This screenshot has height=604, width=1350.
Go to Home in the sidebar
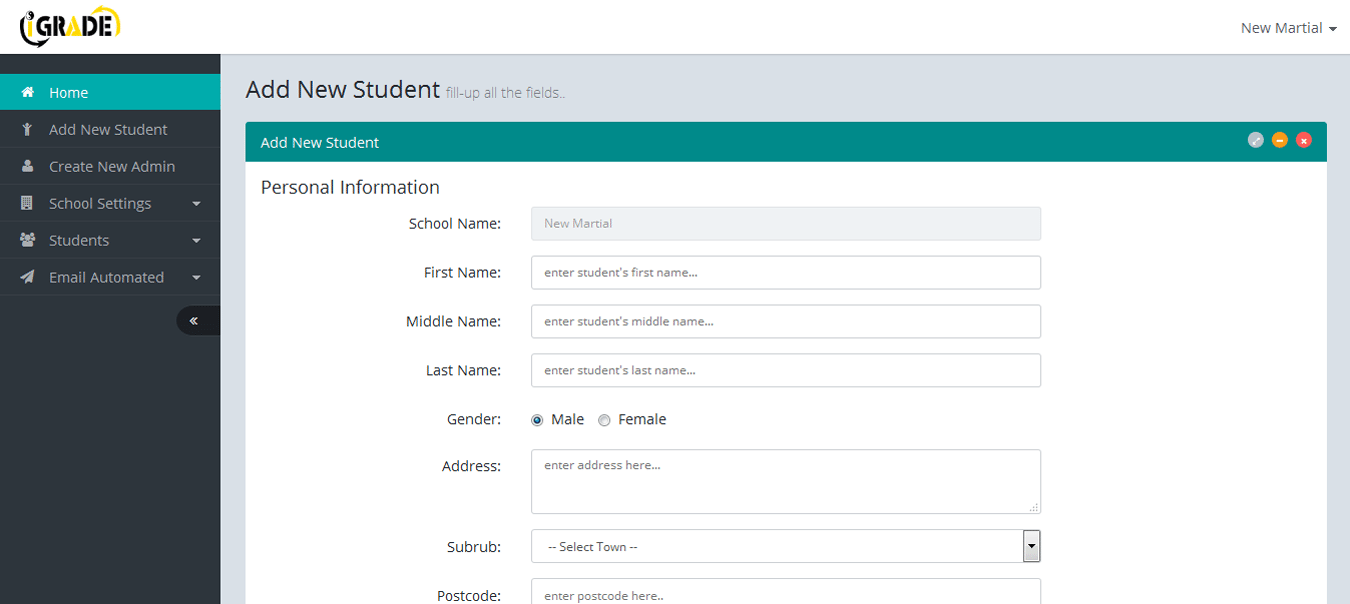(x=110, y=92)
